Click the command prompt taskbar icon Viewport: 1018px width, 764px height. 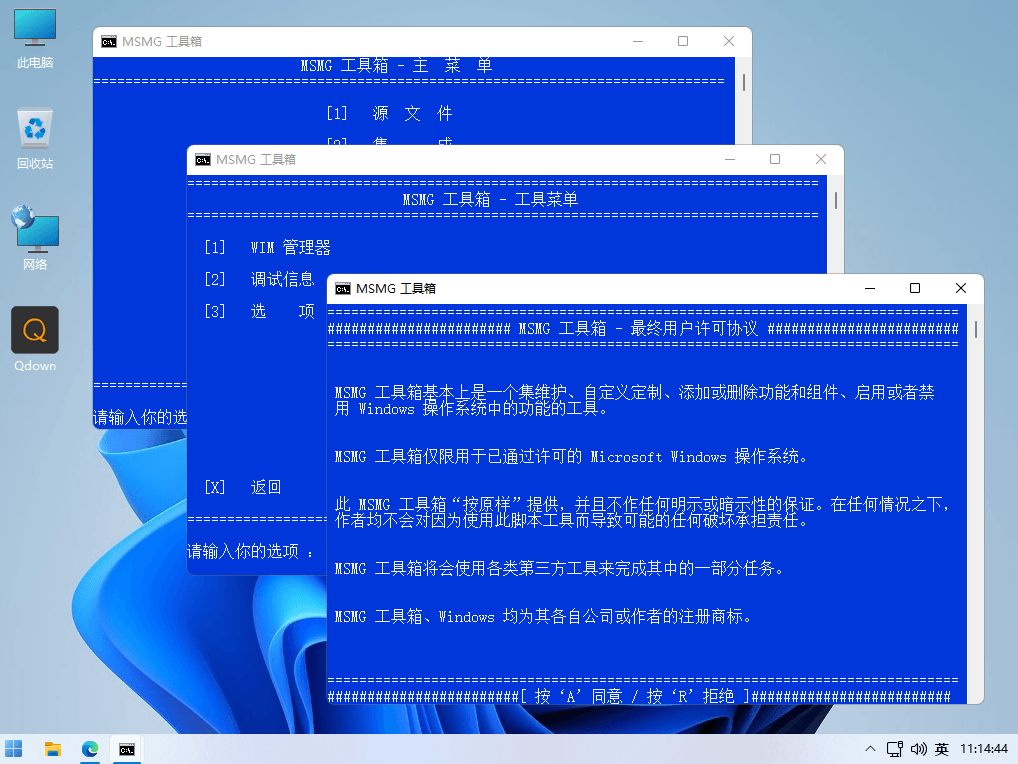[x=127, y=748]
